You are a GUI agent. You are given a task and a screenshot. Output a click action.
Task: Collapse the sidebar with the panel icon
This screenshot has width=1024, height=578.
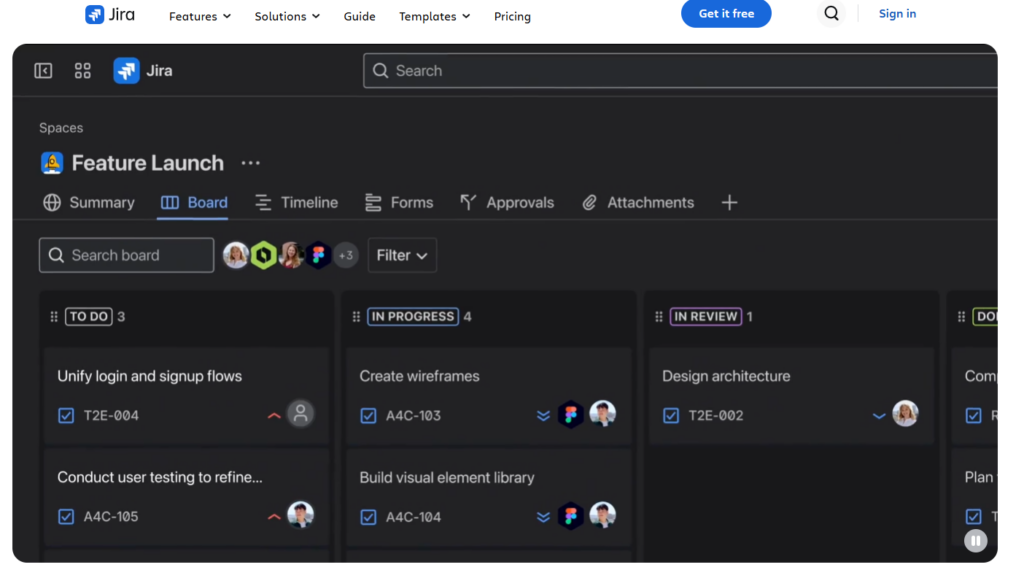43,71
